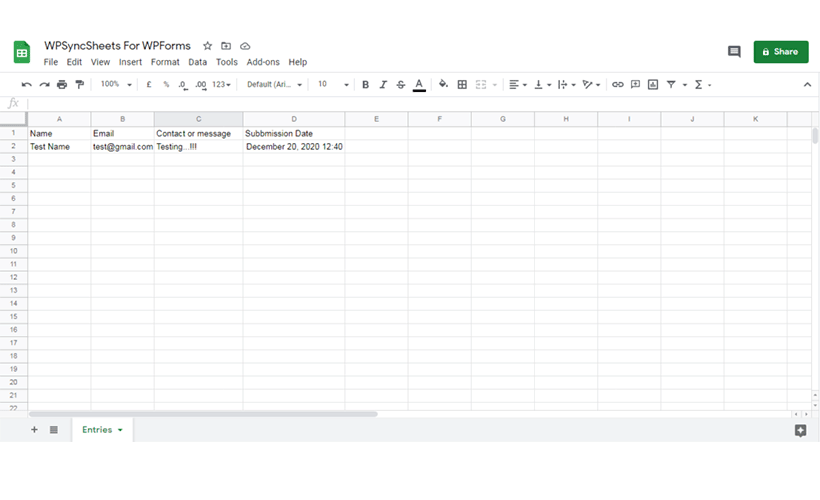Open the Explore button
820x500 pixels.
pos(800,430)
